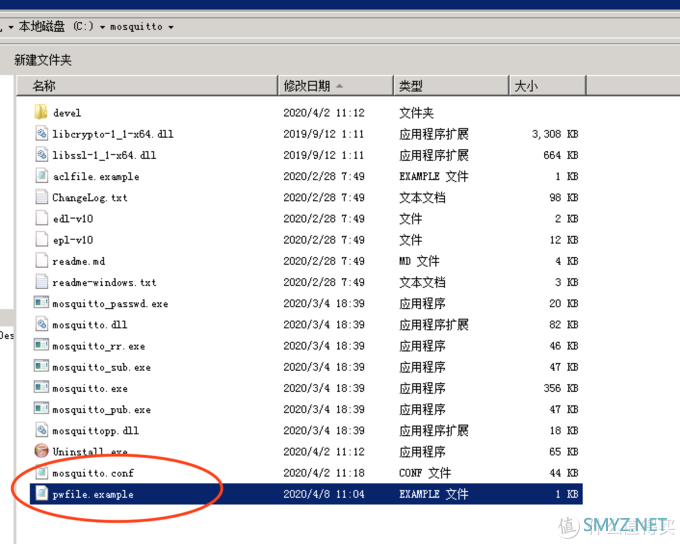Click the epl-v10 blank file icon
This screenshot has height=544, width=680.
pyautogui.click(x=41, y=239)
